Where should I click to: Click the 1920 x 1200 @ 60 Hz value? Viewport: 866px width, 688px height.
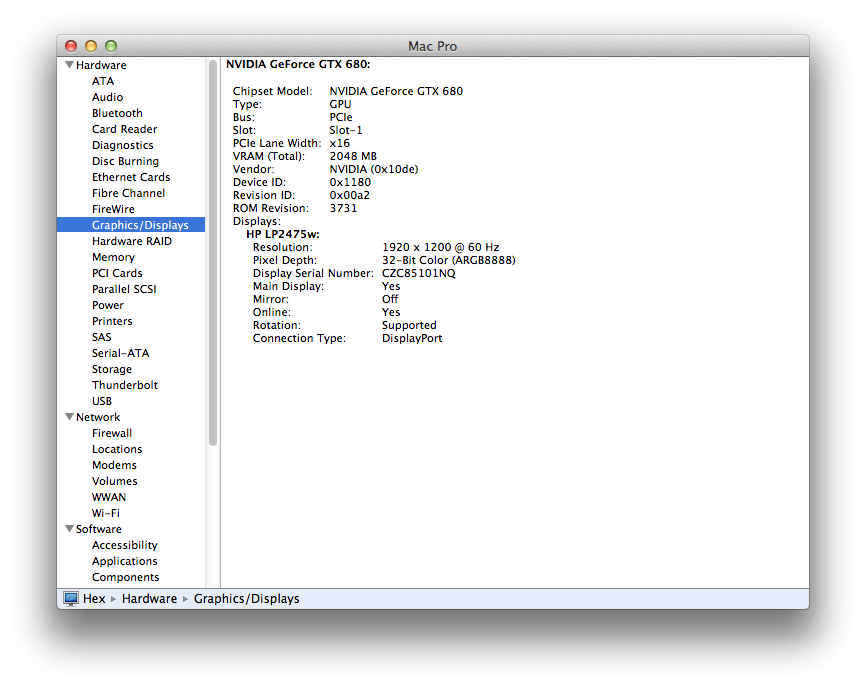tap(441, 247)
